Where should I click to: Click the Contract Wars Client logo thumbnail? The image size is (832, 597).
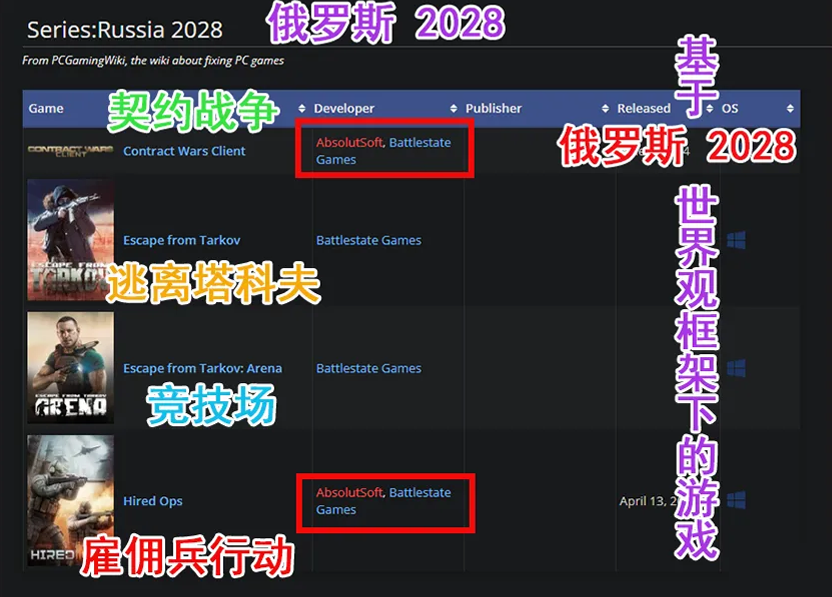(x=70, y=151)
